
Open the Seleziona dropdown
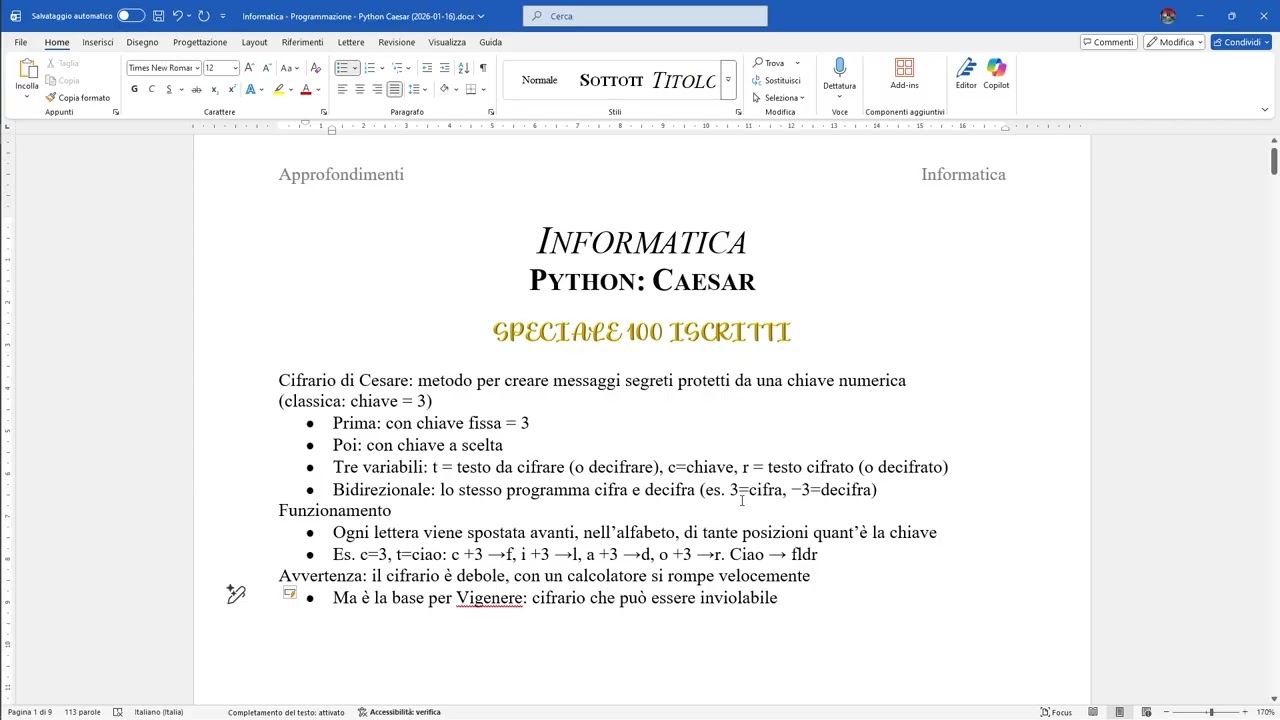point(778,98)
